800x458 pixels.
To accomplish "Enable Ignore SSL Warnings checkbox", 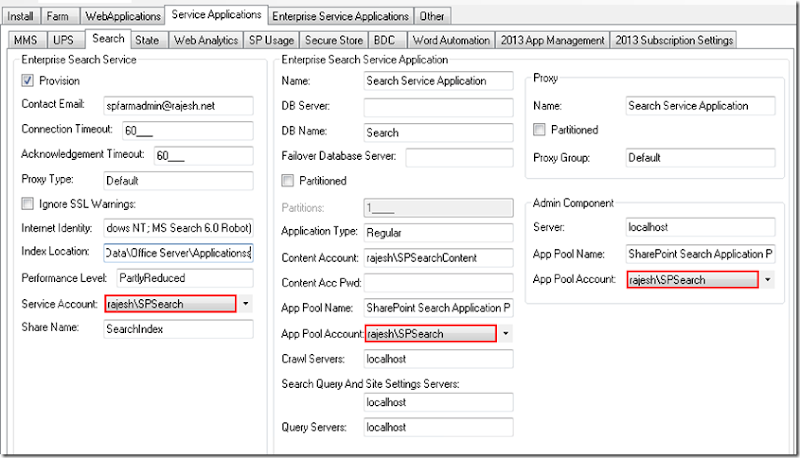I will [27, 204].
